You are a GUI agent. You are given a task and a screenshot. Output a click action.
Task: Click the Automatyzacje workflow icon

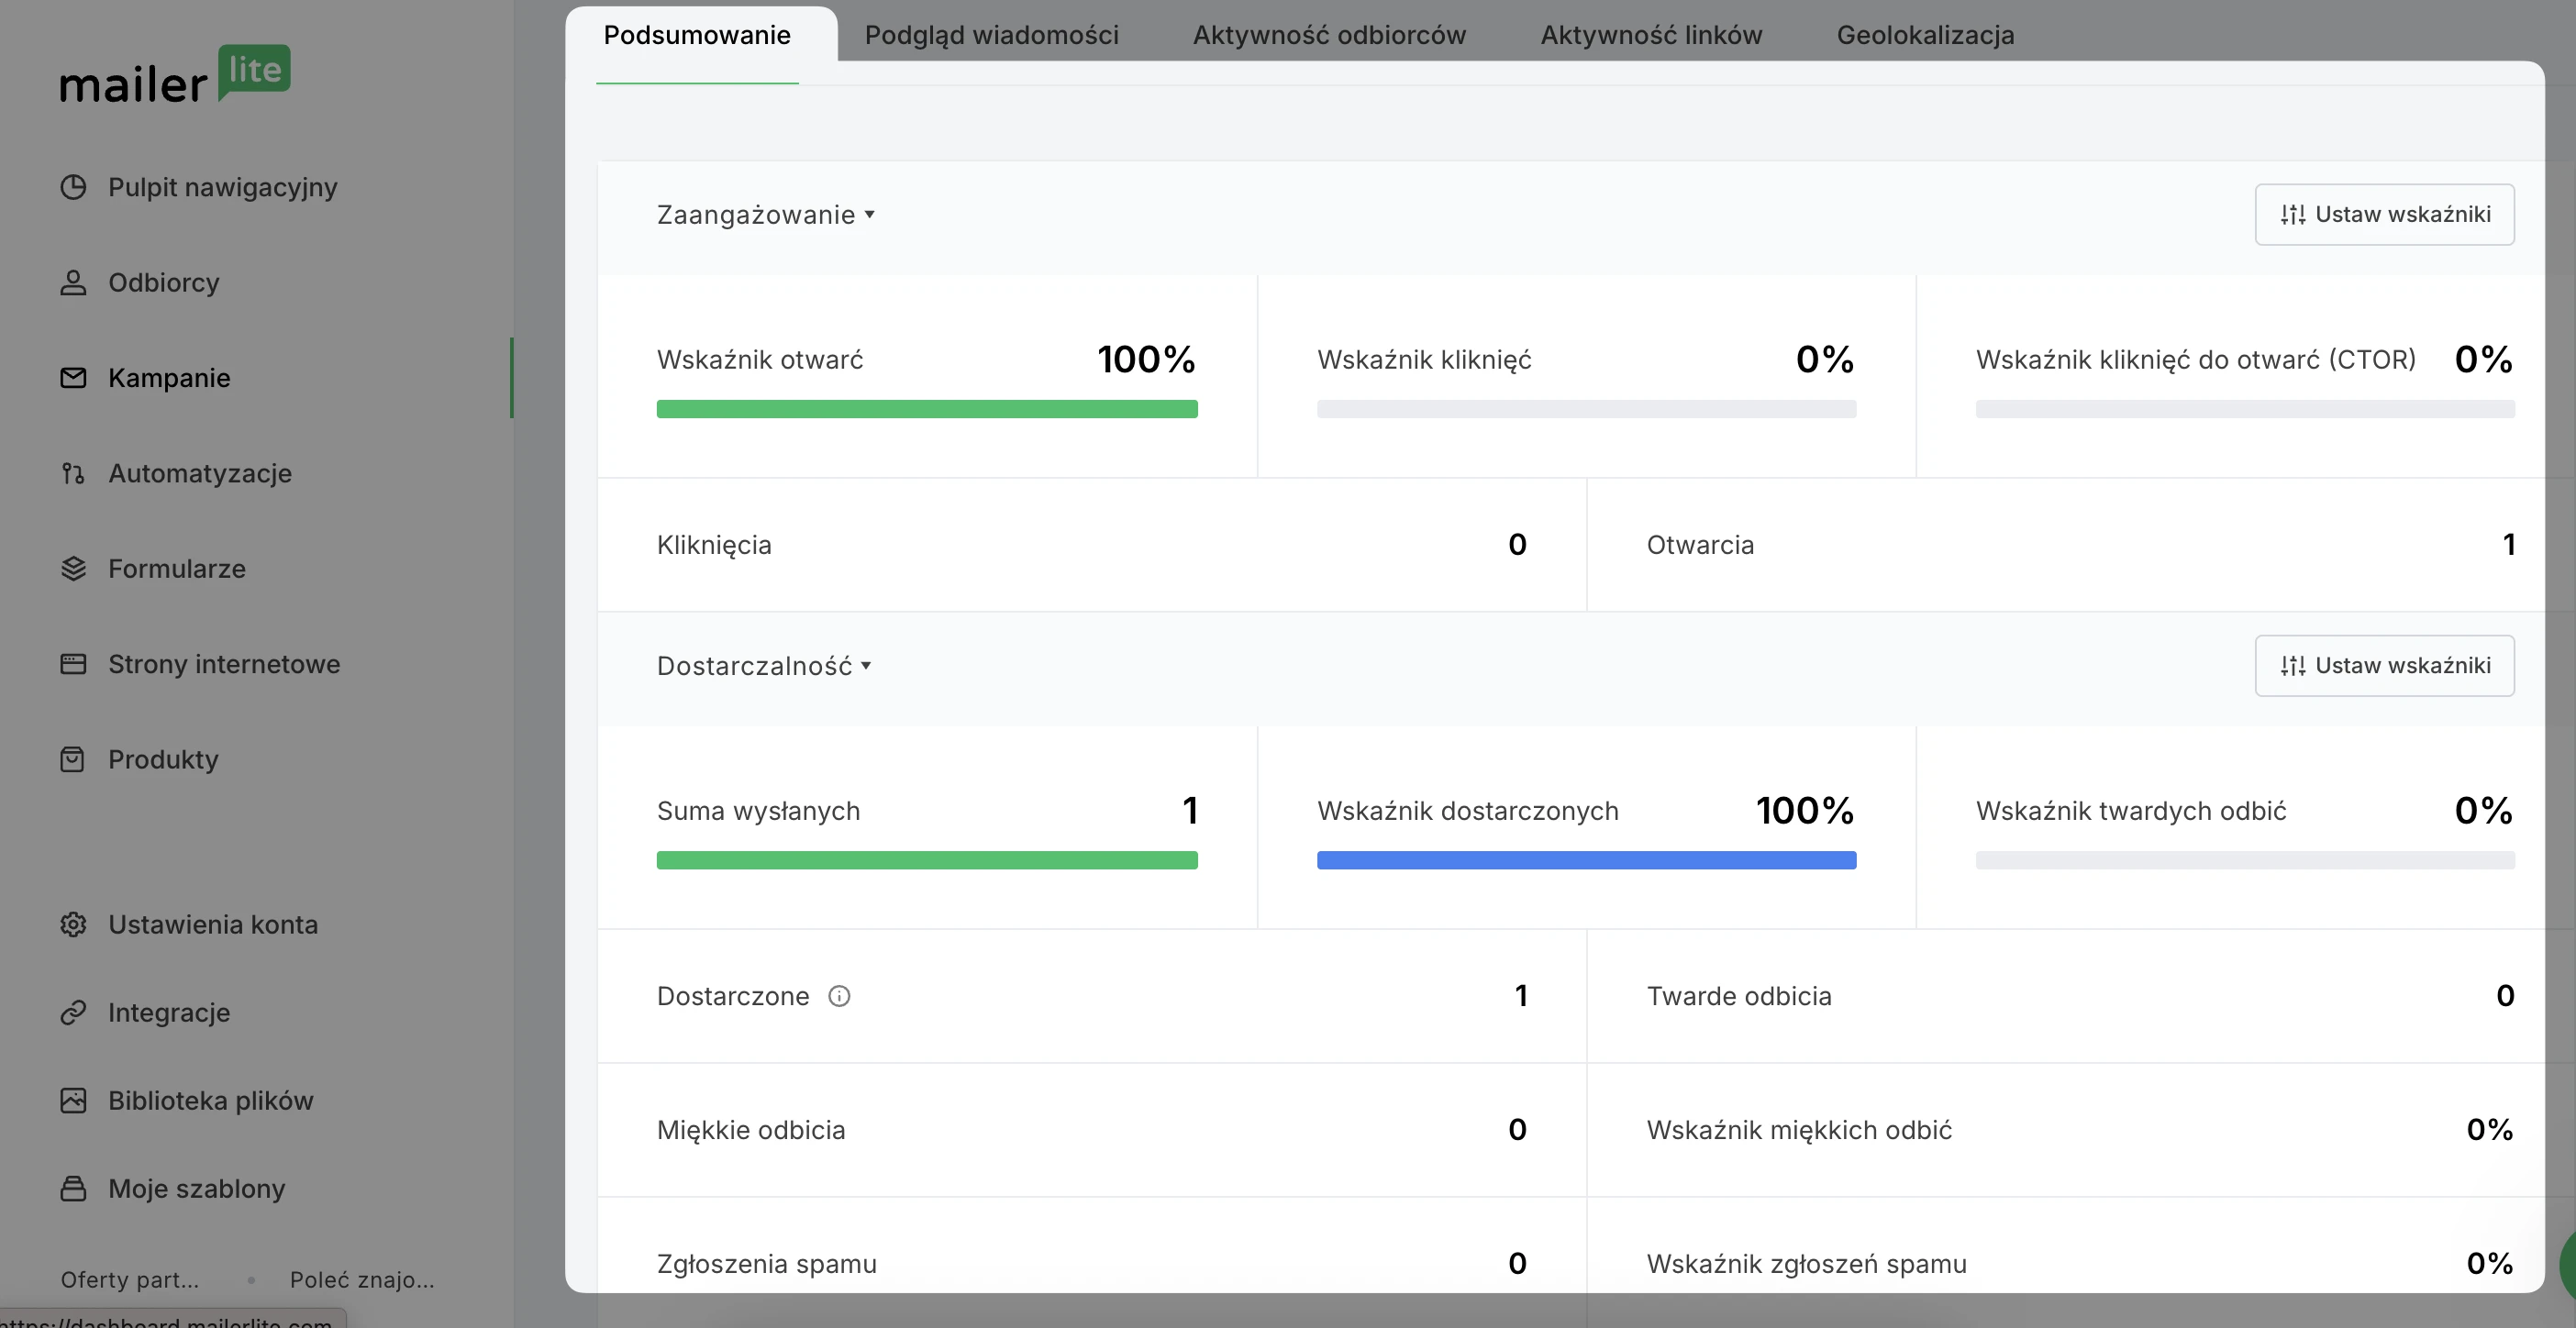pos(73,473)
